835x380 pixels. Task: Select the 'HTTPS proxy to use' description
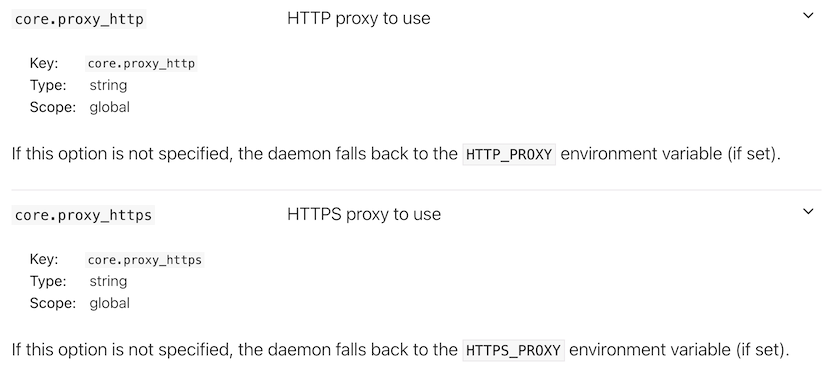(x=364, y=214)
